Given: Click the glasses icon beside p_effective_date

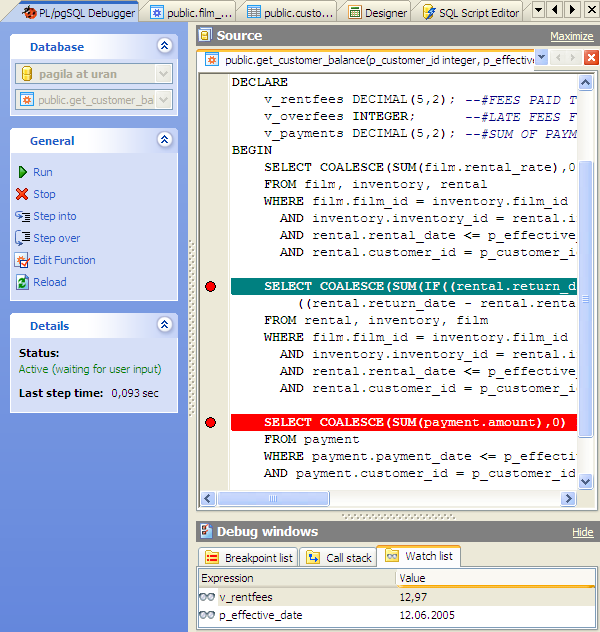Looking at the screenshot, I should click(x=207, y=615).
